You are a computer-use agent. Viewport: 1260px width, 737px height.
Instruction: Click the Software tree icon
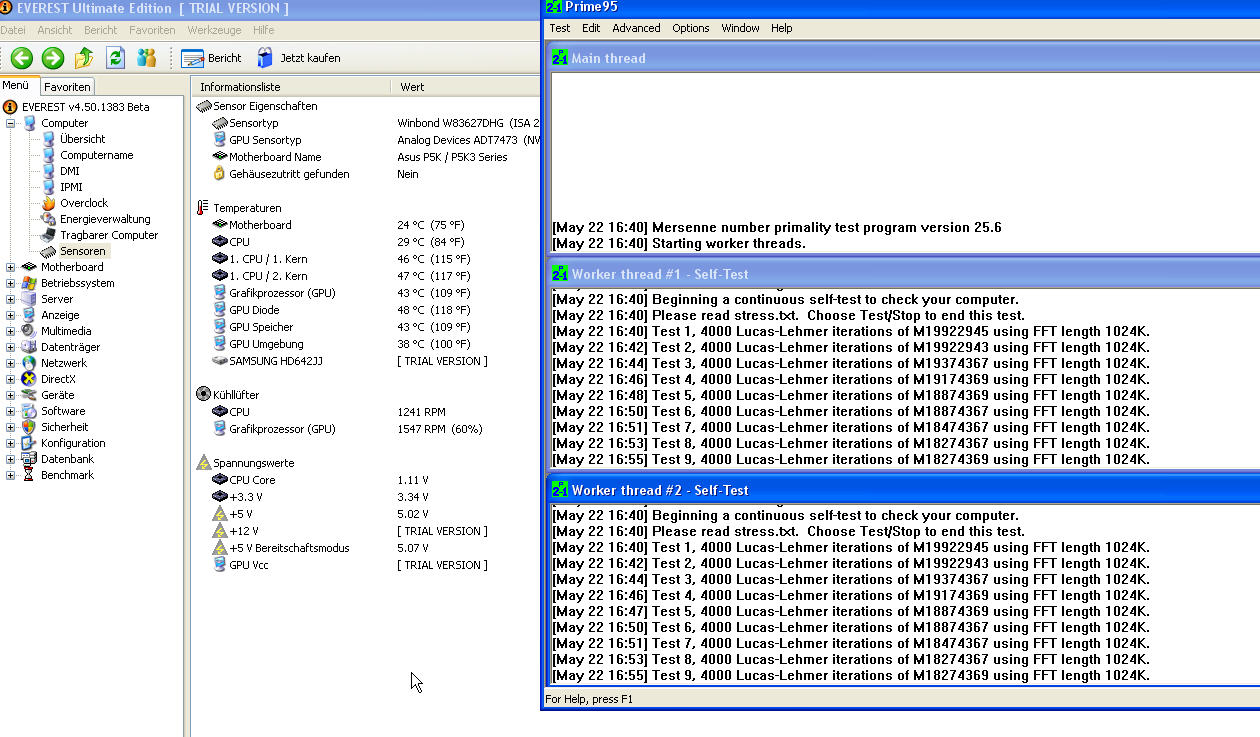click(x=29, y=411)
